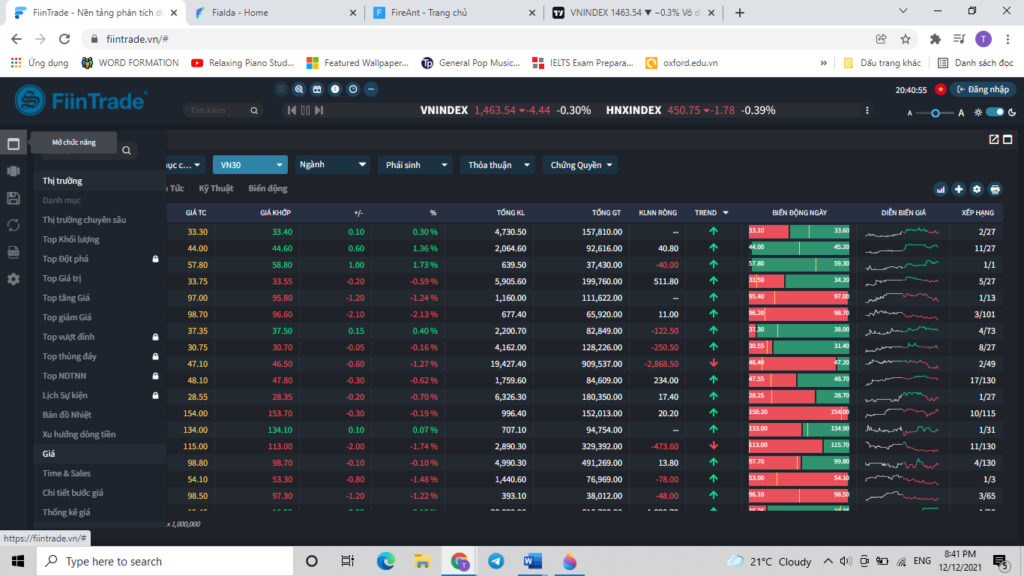Toggle the light/dark theme switch
Viewport: 1024px width, 576px height.
click(x=995, y=112)
